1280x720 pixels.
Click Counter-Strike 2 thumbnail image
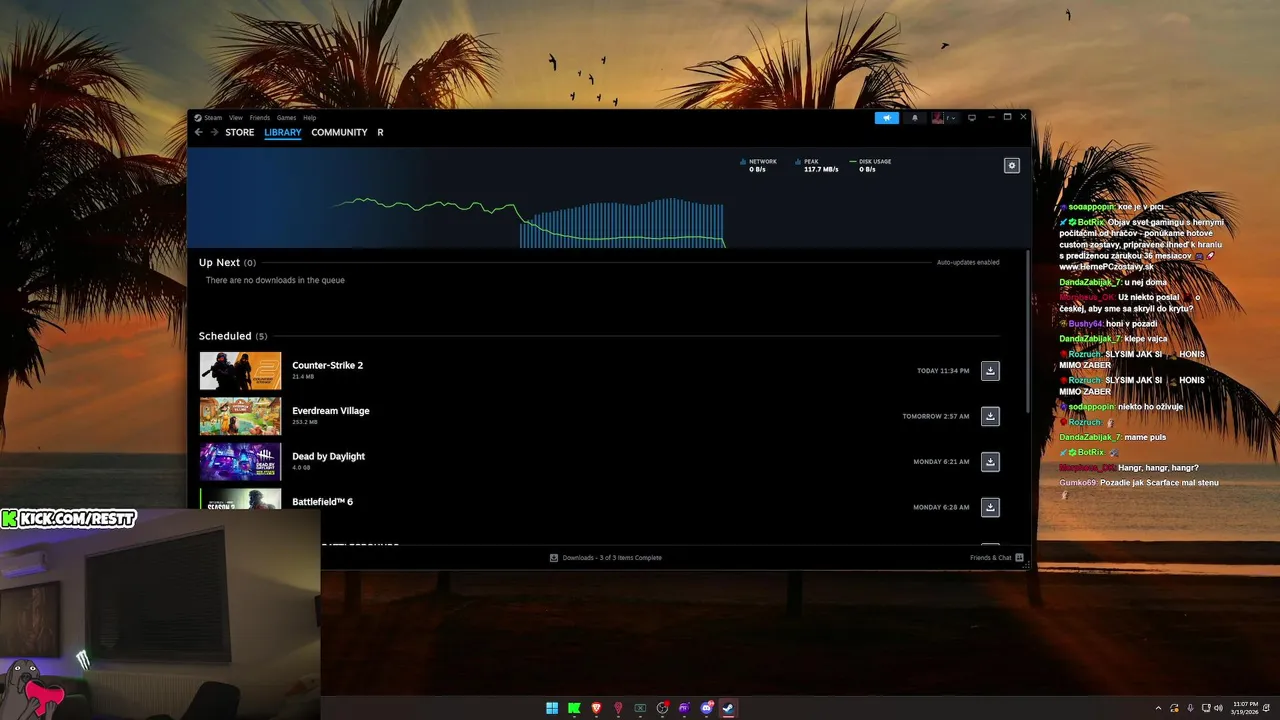pyautogui.click(x=240, y=371)
